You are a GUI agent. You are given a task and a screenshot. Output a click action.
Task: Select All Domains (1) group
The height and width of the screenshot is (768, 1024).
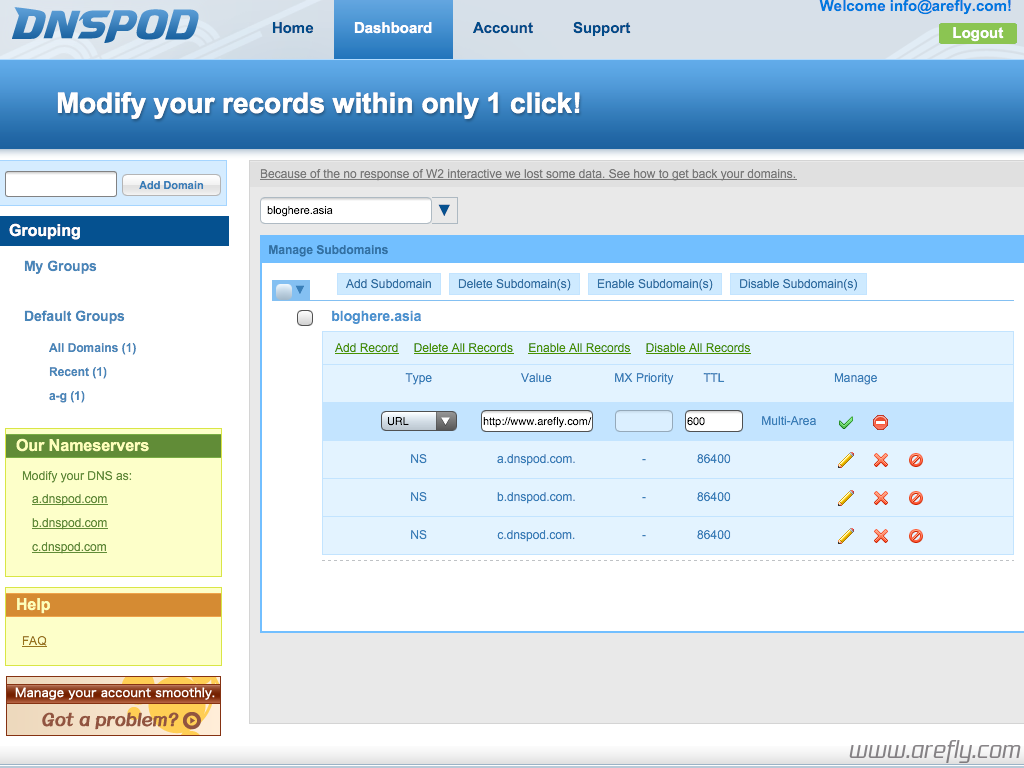(92, 348)
